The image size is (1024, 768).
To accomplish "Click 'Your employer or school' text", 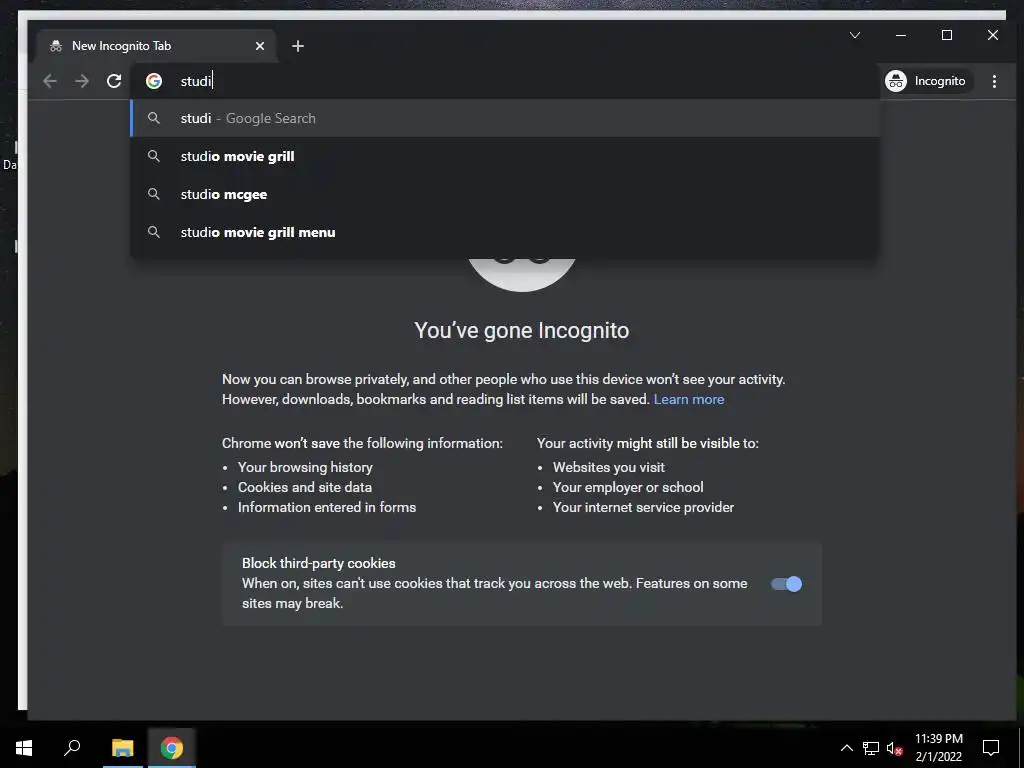I will click(x=628, y=487).
